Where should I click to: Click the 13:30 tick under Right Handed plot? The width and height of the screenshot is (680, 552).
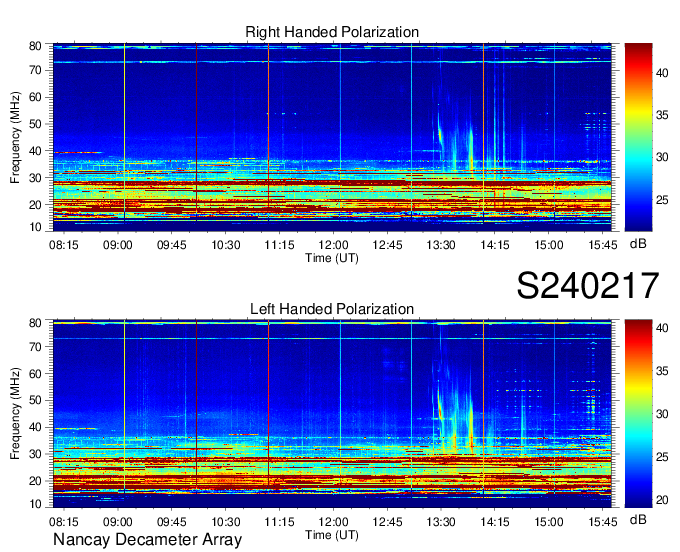click(441, 245)
